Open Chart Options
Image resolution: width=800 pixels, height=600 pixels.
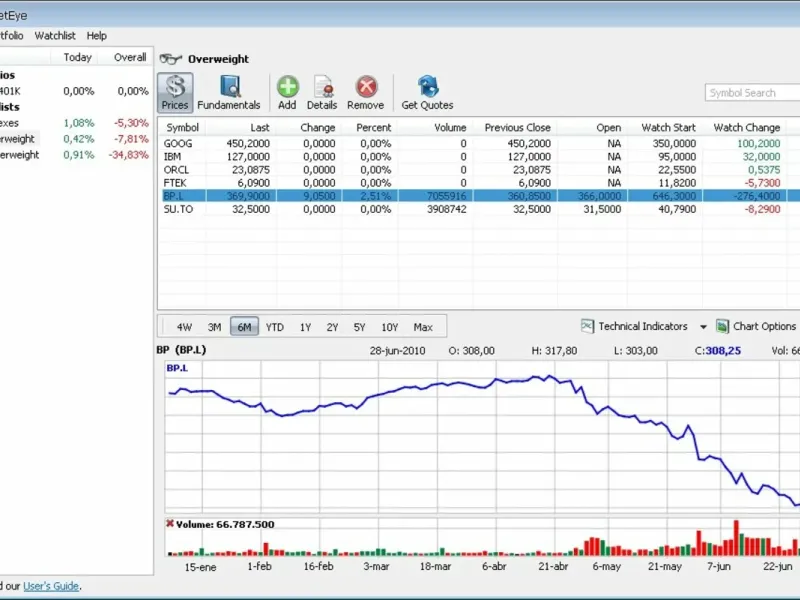pyautogui.click(x=757, y=326)
